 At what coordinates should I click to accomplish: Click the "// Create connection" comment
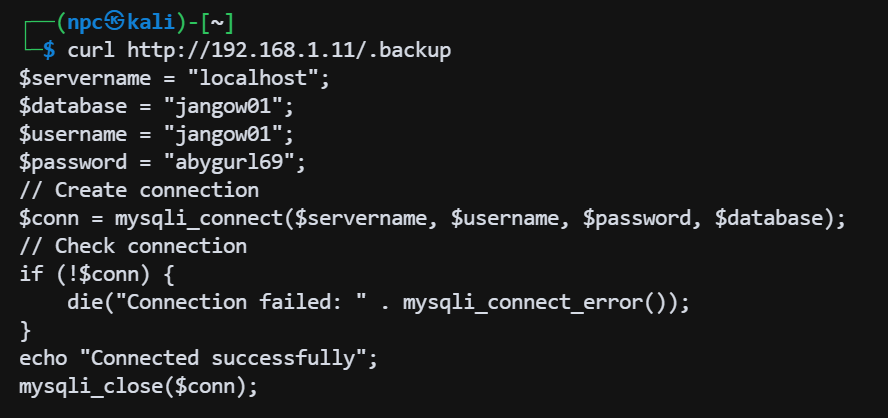pos(139,189)
